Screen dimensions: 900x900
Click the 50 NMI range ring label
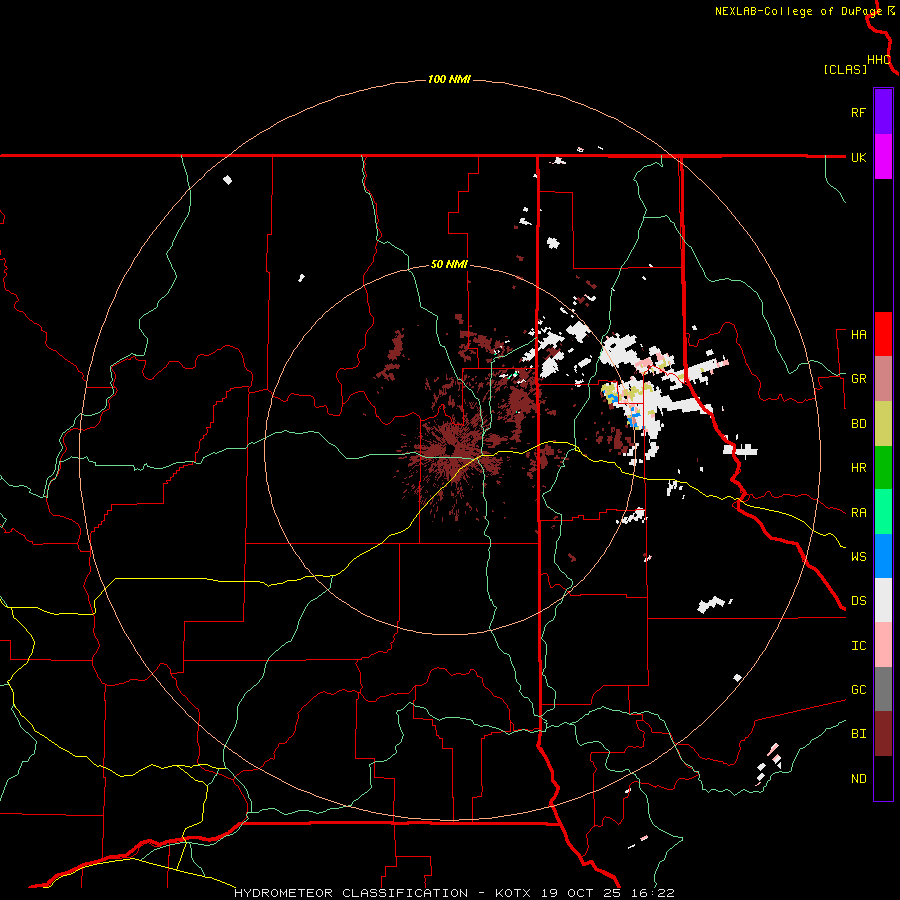tap(449, 264)
